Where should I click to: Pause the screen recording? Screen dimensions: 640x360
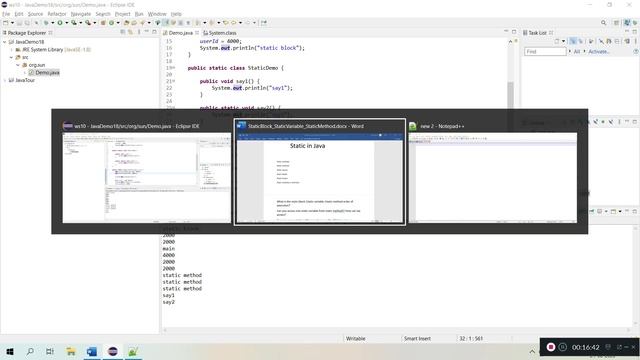coord(563,347)
